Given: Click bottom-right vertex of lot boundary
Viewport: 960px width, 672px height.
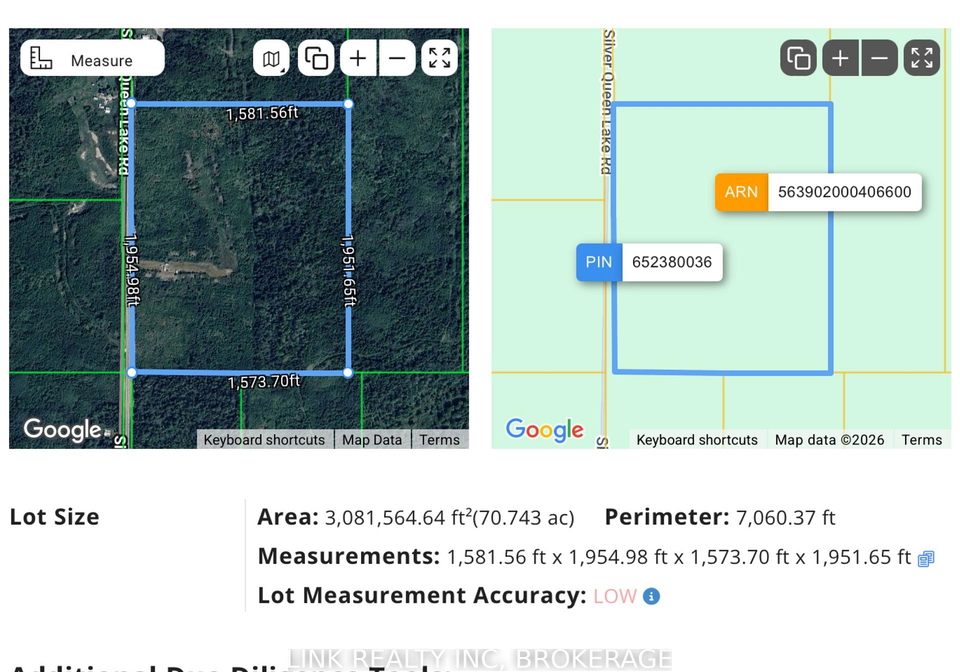Looking at the screenshot, I should coord(348,372).
